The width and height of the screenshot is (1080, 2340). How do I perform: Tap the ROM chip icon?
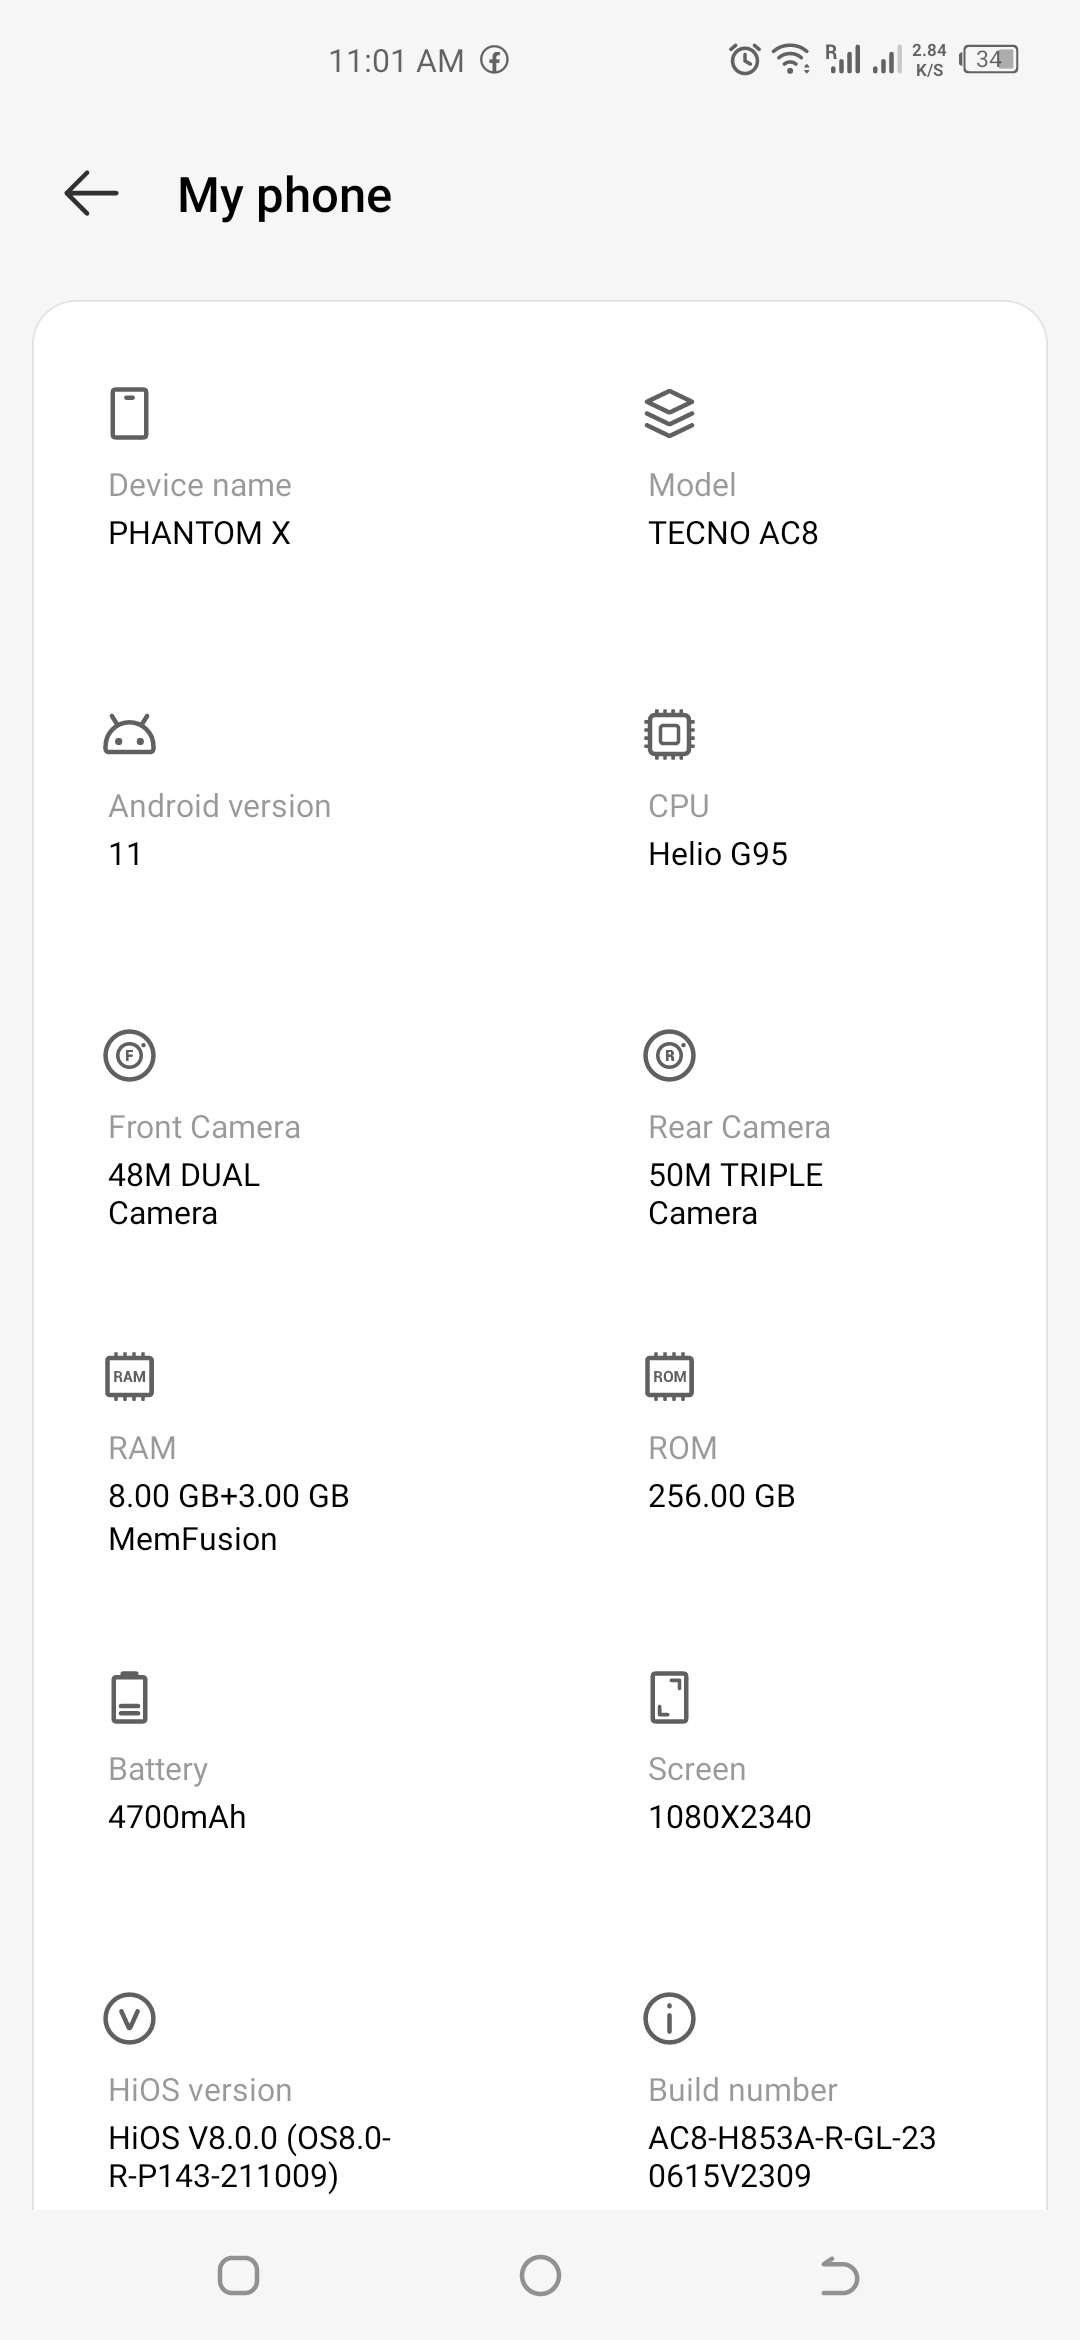tap(669, 1376)
